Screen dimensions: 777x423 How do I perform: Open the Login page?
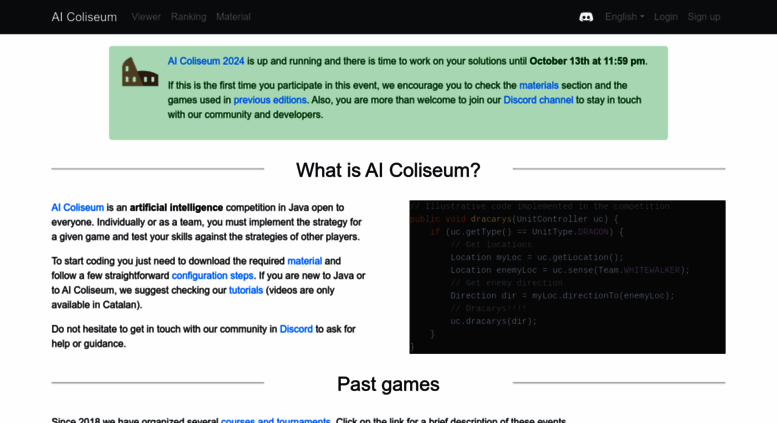(666, 17)
